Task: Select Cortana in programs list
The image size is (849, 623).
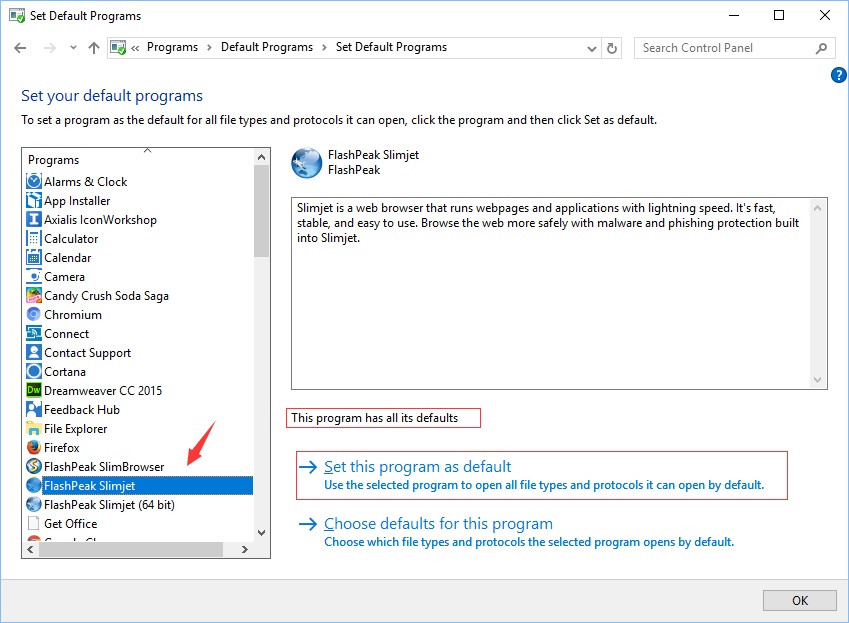Action: (x=65, y=372)
